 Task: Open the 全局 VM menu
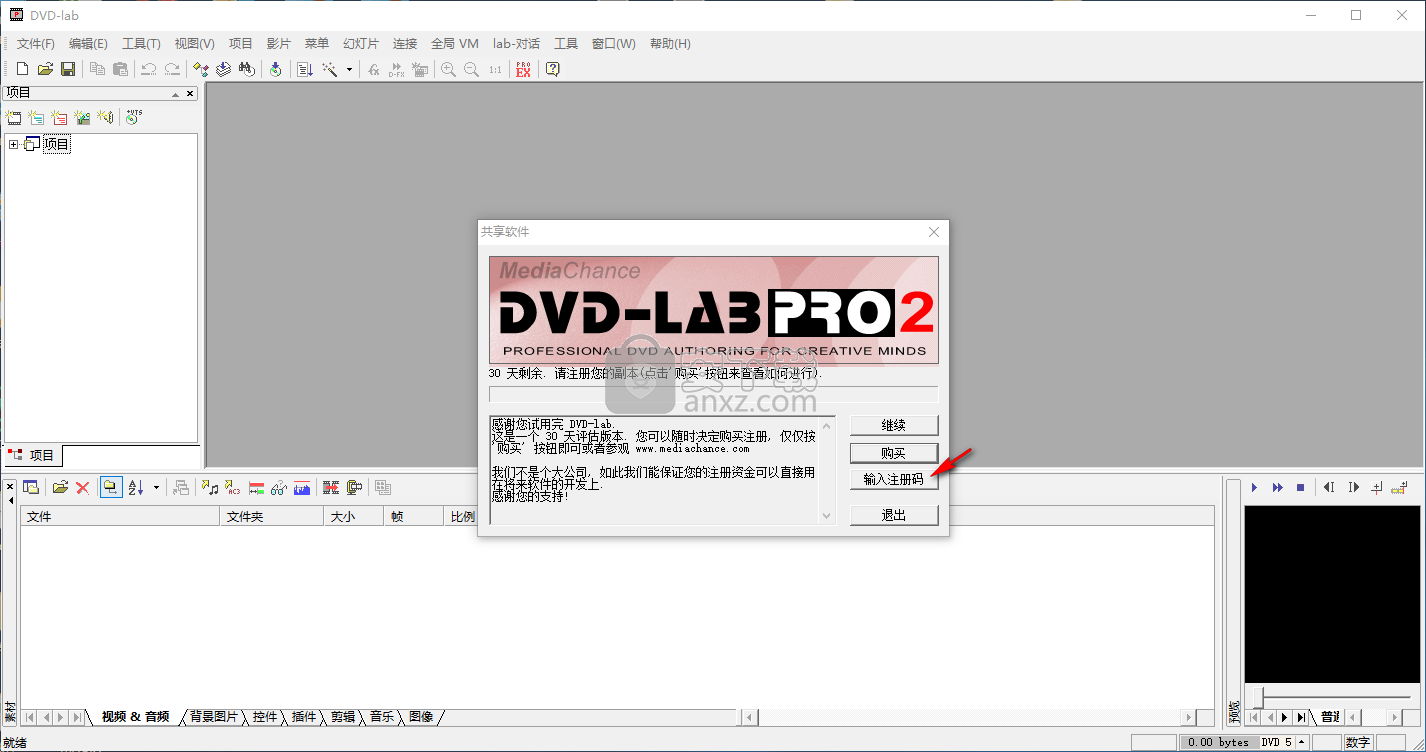[455, 43]
